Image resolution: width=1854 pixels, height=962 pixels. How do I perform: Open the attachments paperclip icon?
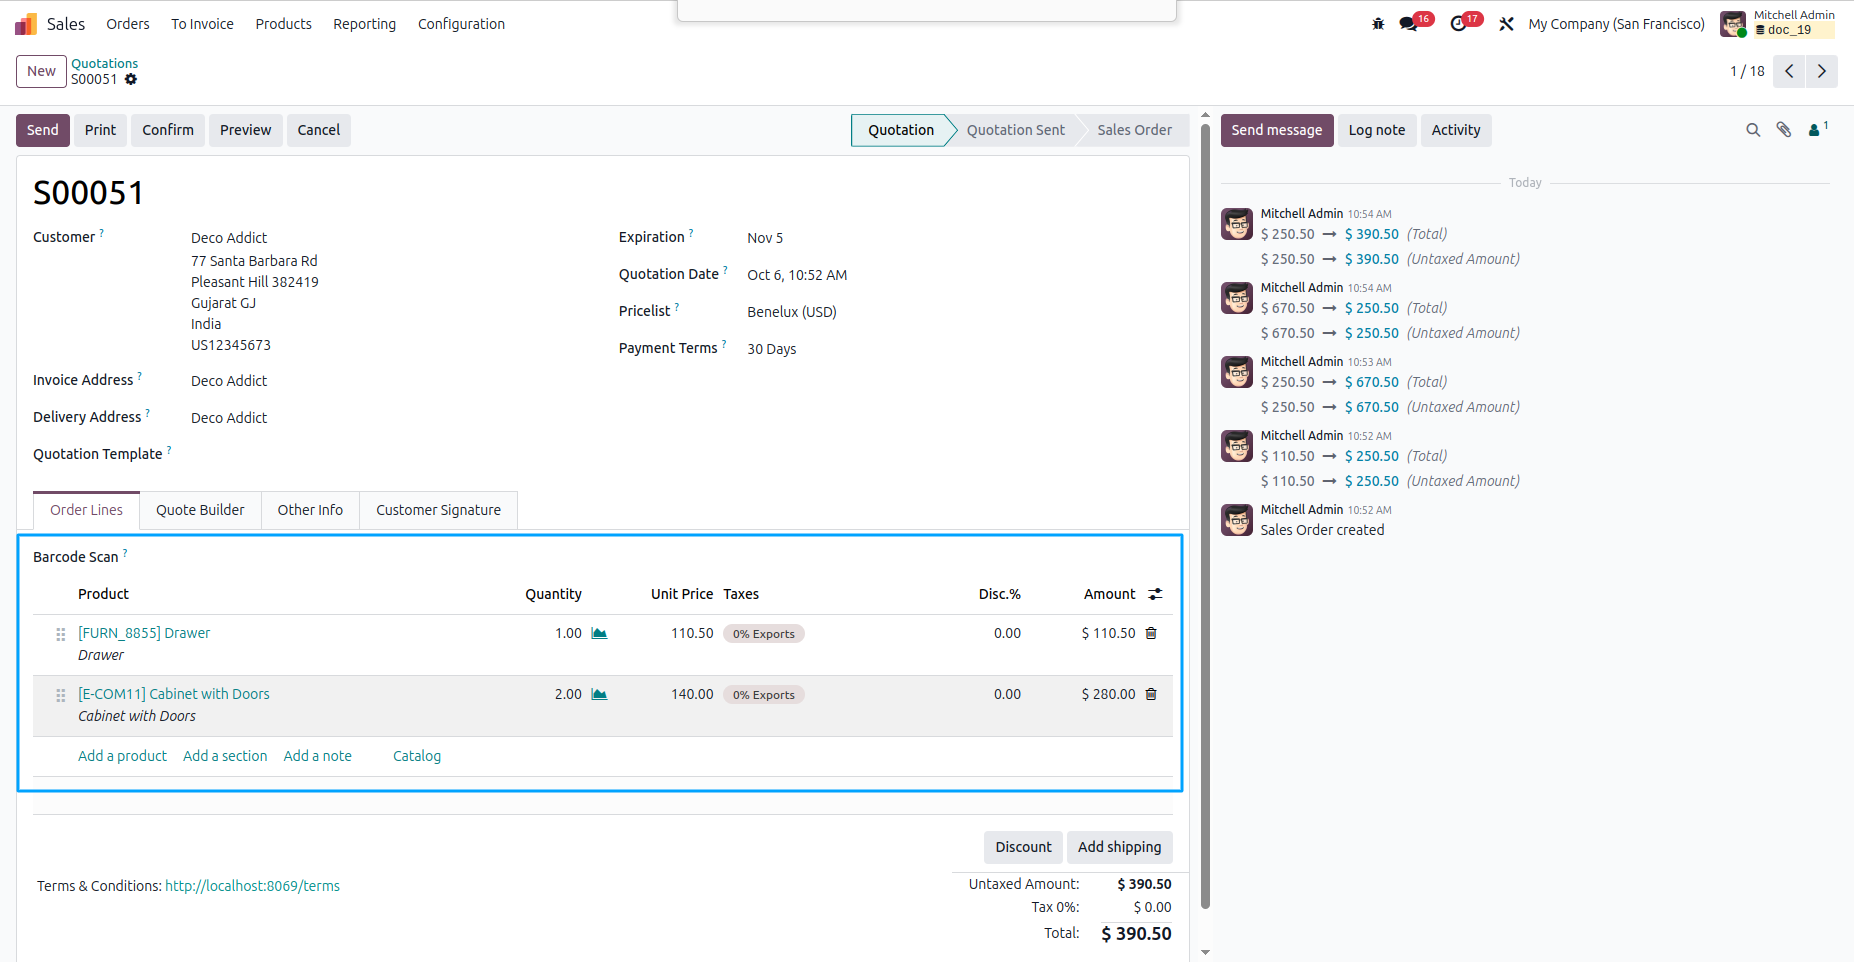1784,130
